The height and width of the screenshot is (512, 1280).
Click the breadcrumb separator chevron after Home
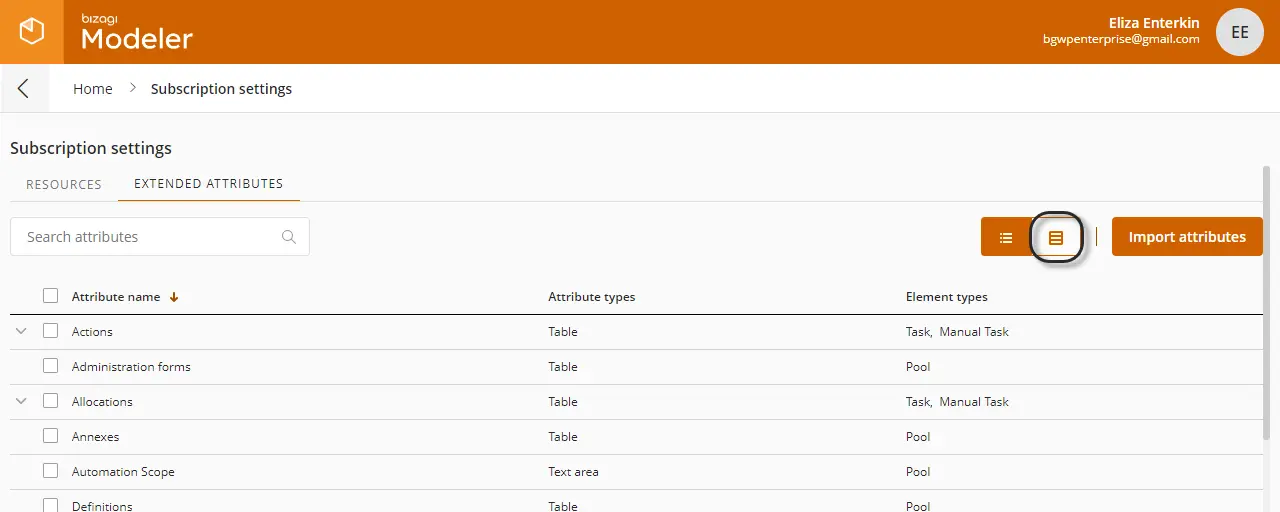(x=132, y=89)
